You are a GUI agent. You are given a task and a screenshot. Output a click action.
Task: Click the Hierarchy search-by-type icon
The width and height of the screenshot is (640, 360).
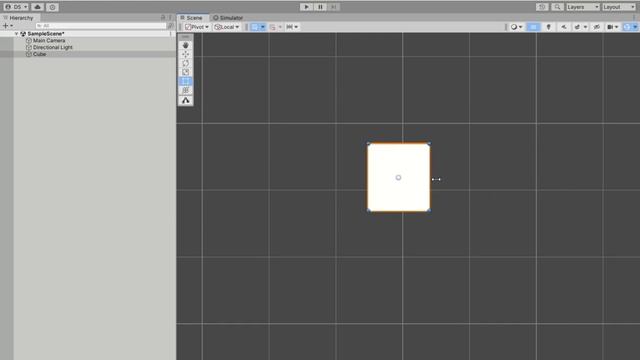171,26
